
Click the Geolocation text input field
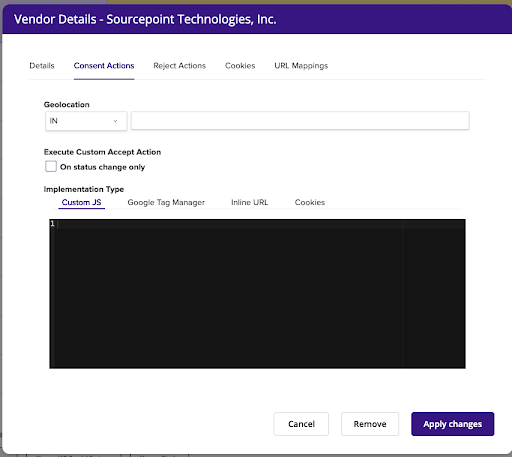300,120
